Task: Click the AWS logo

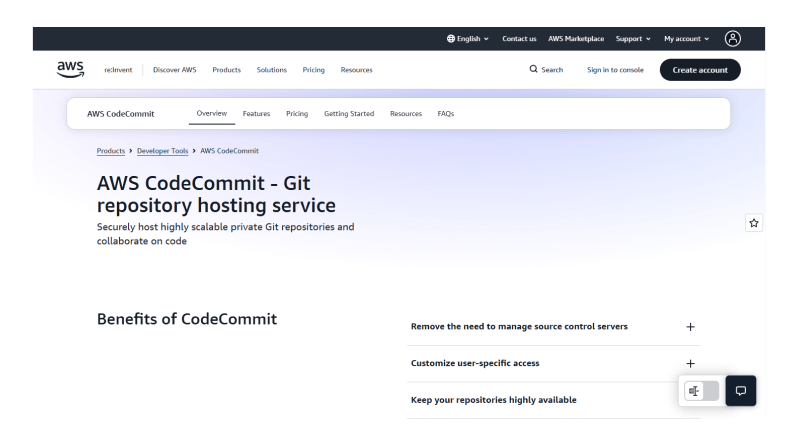Action: (70, 69)
